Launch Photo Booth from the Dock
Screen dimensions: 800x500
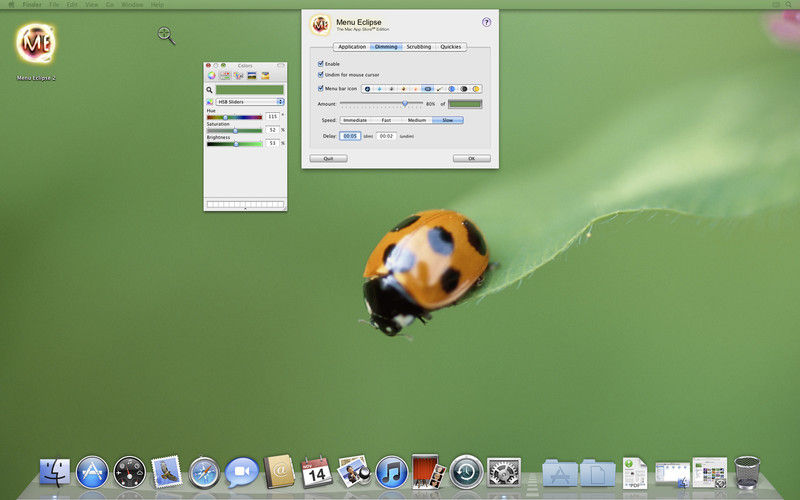point(429,471)
